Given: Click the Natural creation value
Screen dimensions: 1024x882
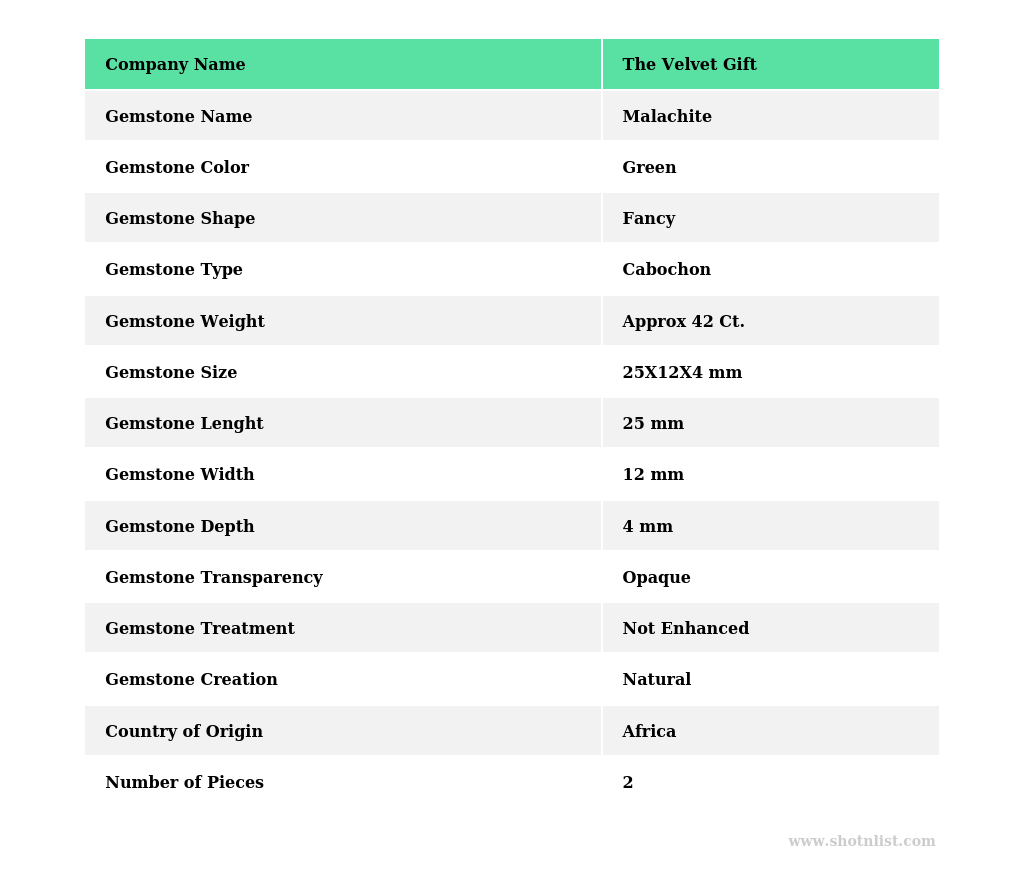Looking at the screenshot, I should point(656,680).
